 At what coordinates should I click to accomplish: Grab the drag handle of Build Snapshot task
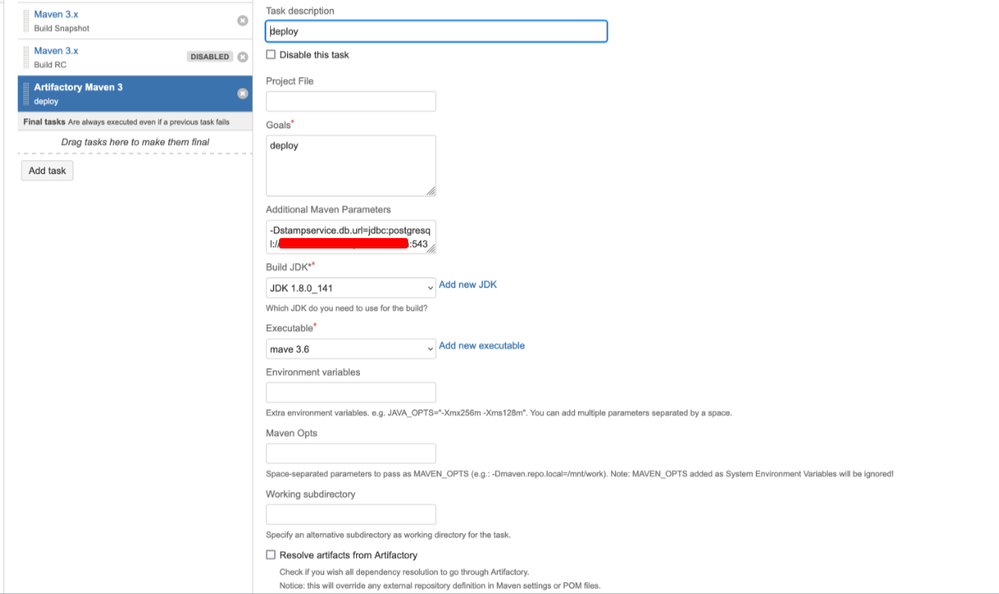(26, 20)
